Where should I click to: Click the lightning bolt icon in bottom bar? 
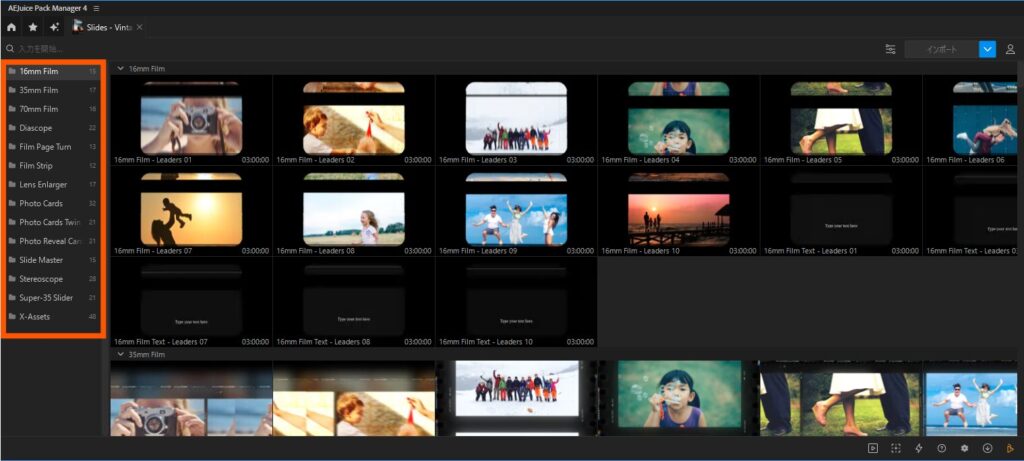point(919,448)
